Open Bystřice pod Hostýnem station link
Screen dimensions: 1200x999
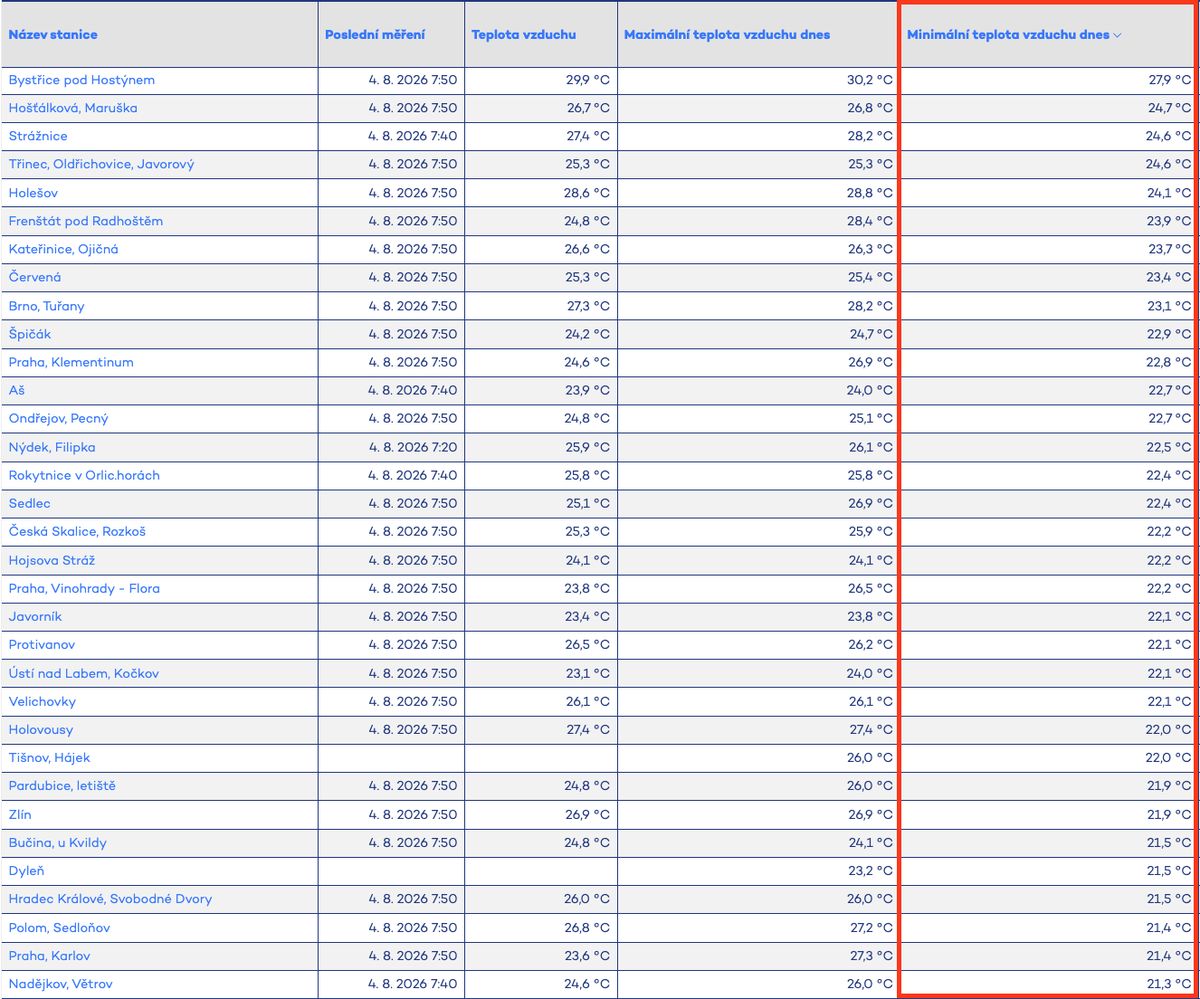click(x=82, y=80)
